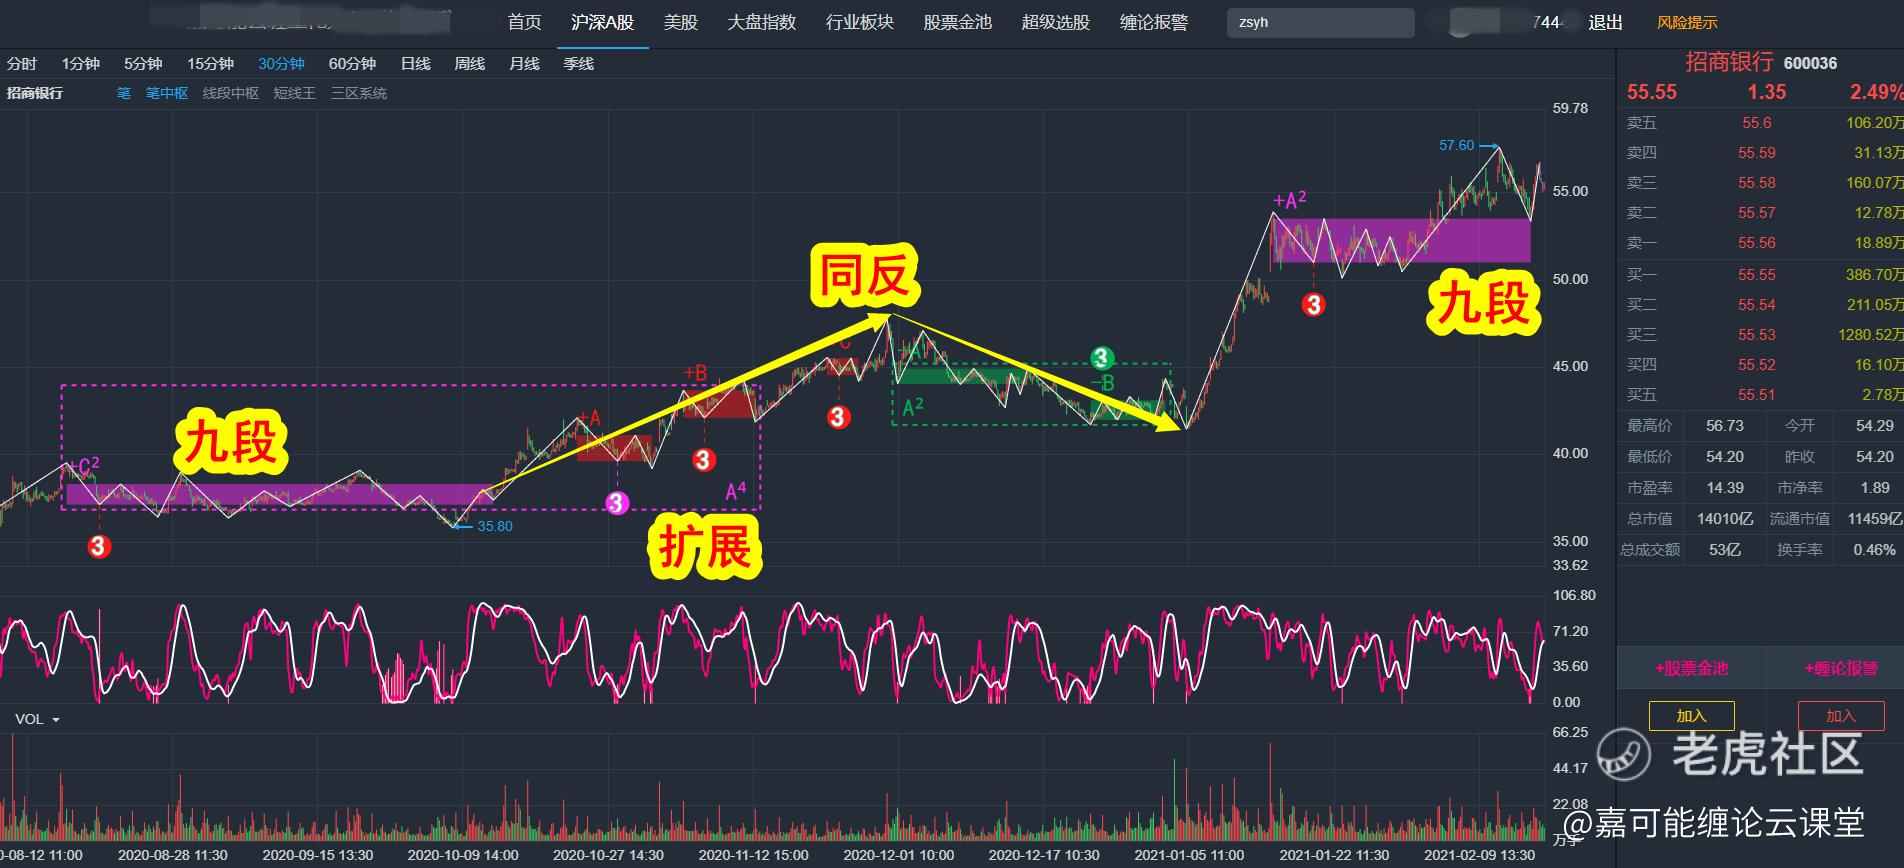Click the 退出 logout link
1904x868 pixels.
coord(1605,22)
